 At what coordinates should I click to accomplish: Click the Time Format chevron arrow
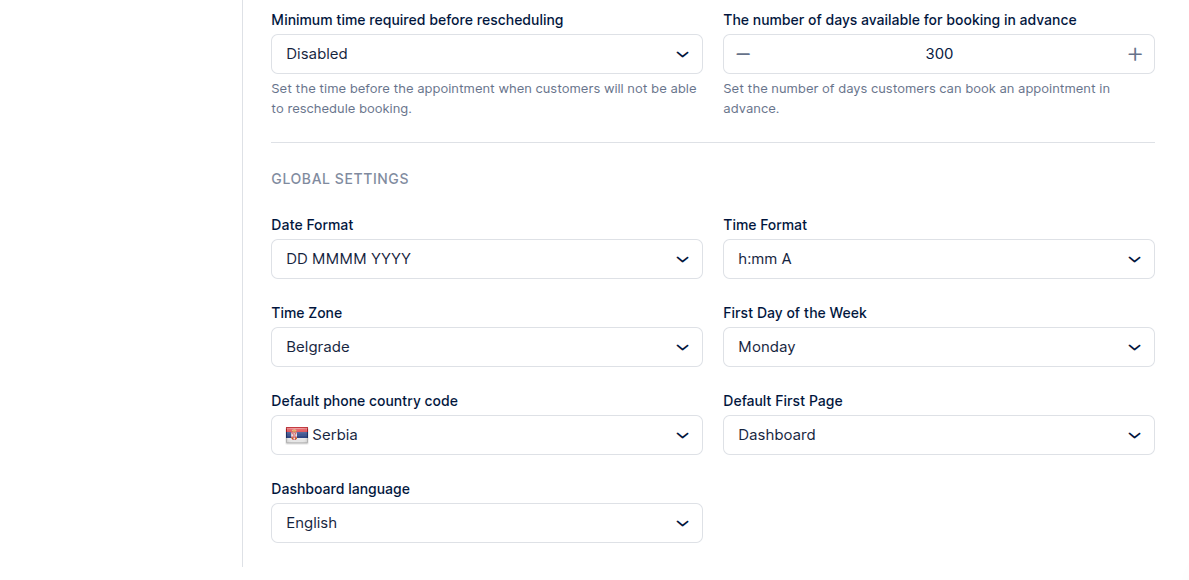click(x=1134, y=259)
